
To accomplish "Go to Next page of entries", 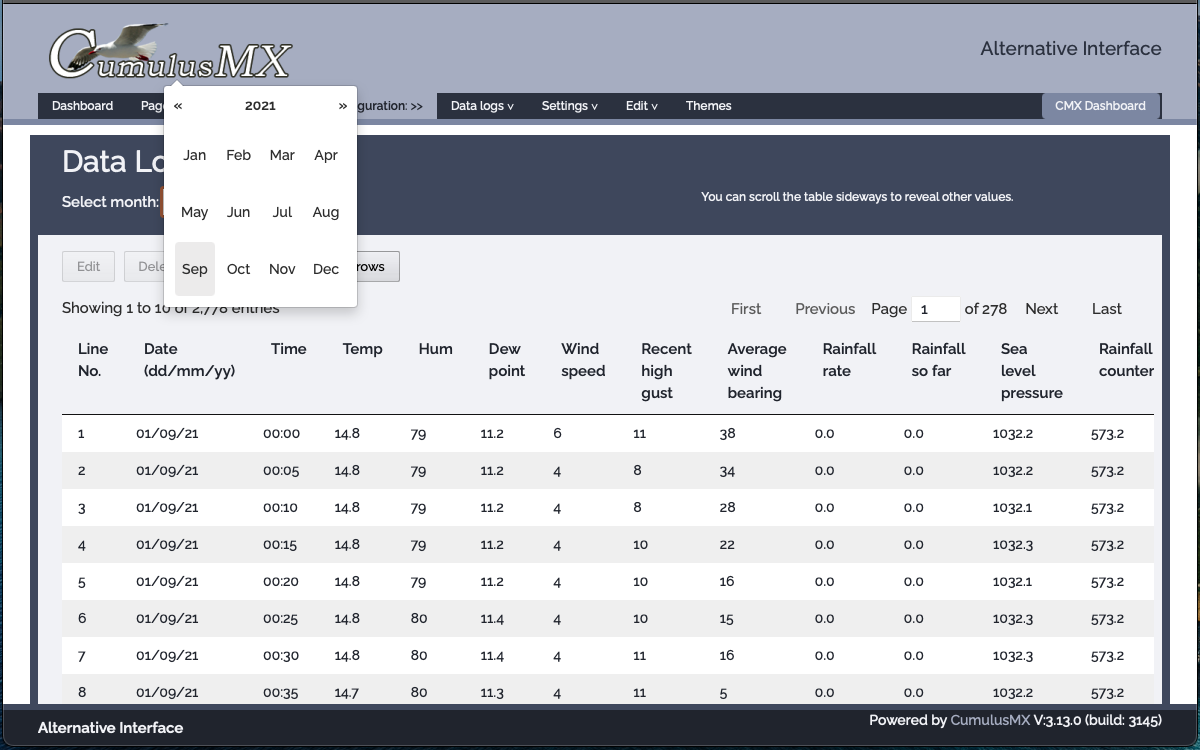I will click(1041, 309).
